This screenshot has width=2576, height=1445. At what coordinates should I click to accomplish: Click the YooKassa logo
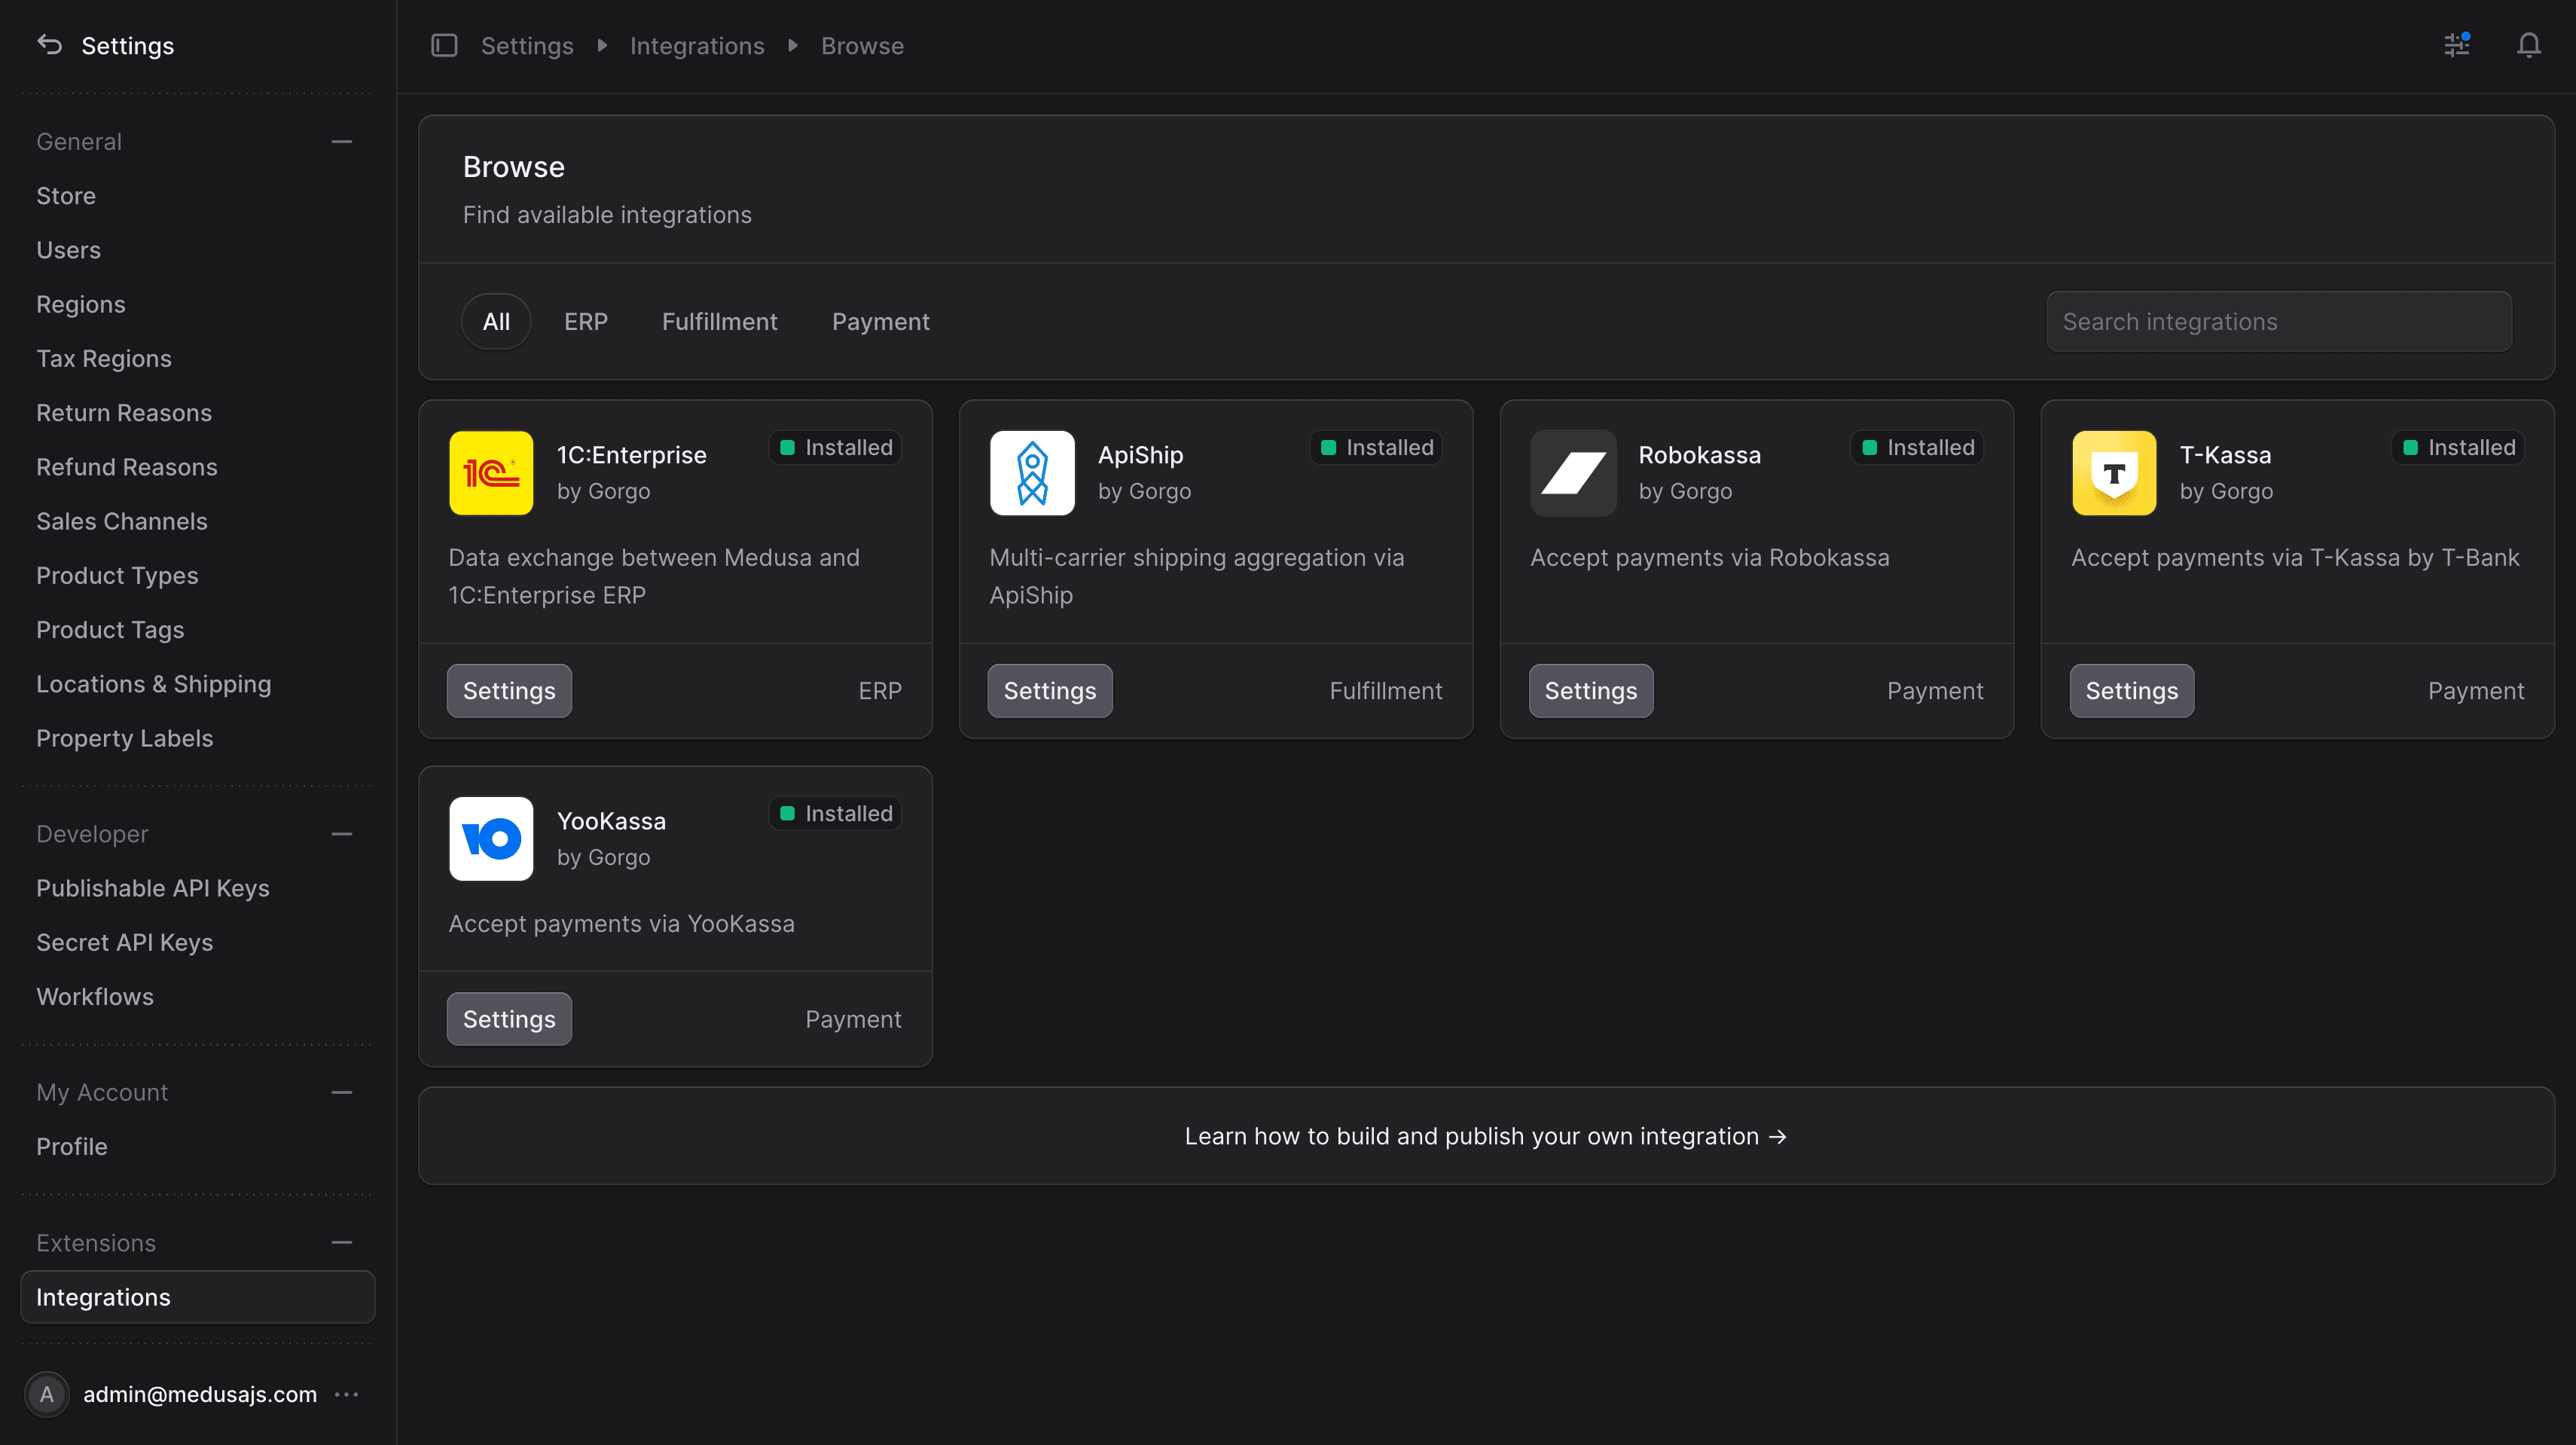491,839
